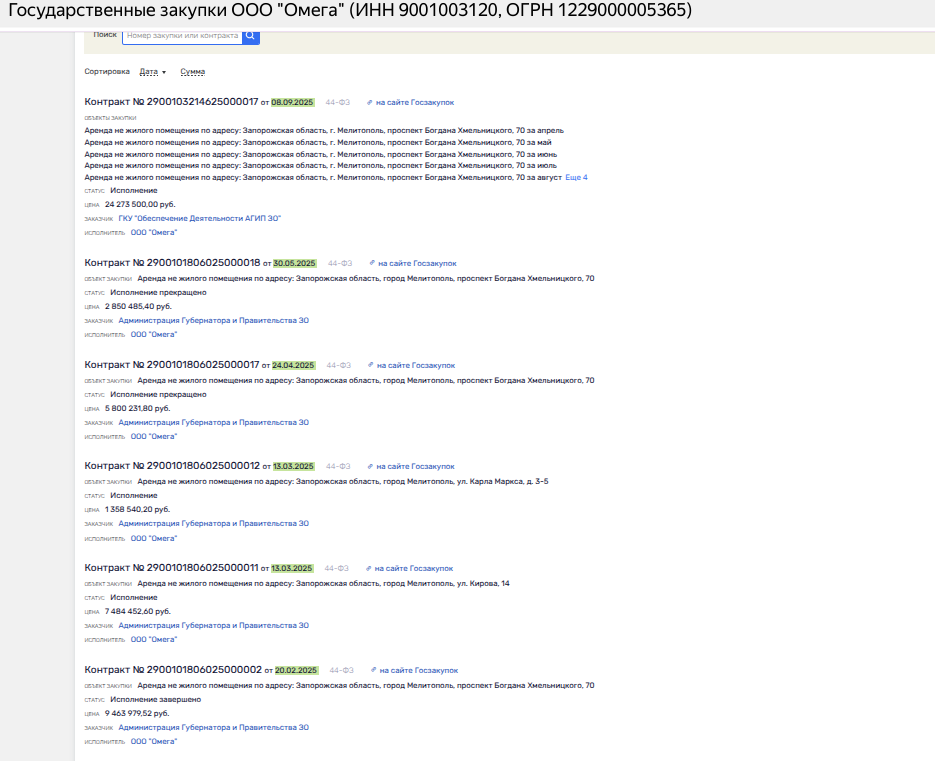
Task: Open ООО "Омега" executor under contract 000017 dated 24.04.2025
Action: (x=154, y=436)
